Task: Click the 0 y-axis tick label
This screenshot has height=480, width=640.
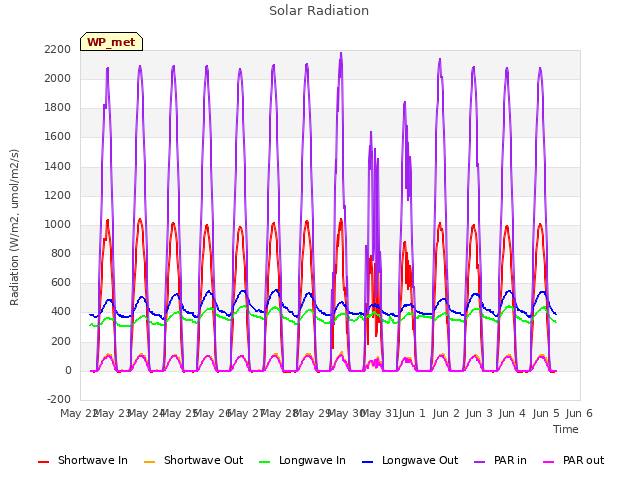Action: tap(68, 370)
